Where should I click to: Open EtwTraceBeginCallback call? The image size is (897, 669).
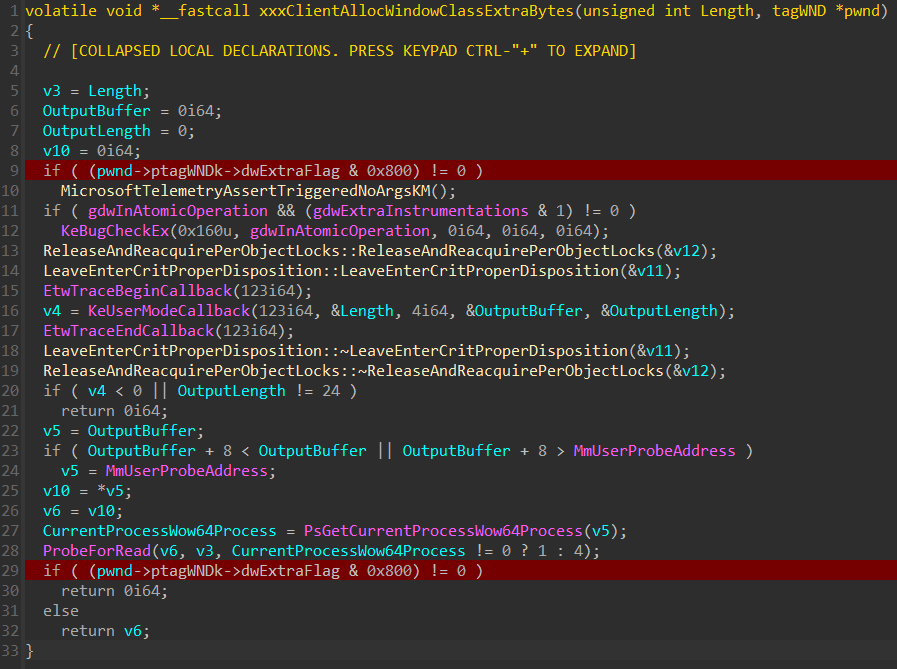[137, 291]
